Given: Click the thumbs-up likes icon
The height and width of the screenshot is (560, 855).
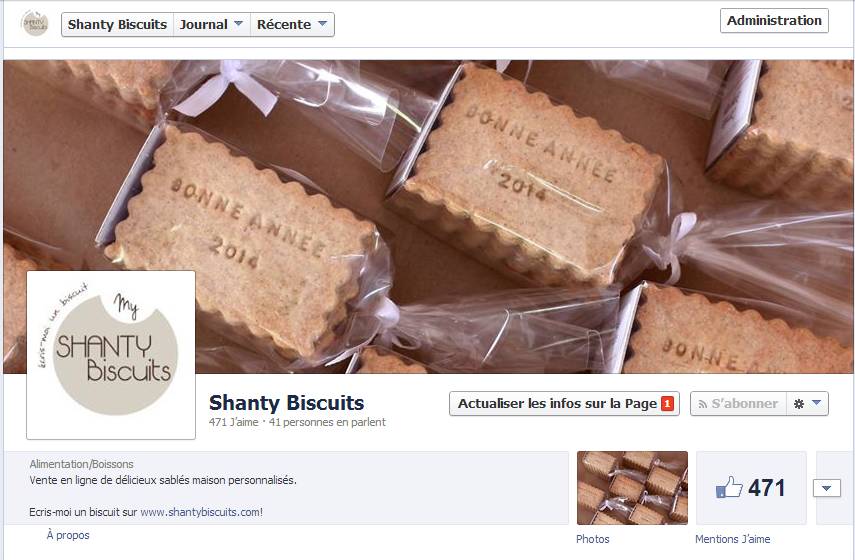Looking at the screenshot, I should [x=729, y=487].
